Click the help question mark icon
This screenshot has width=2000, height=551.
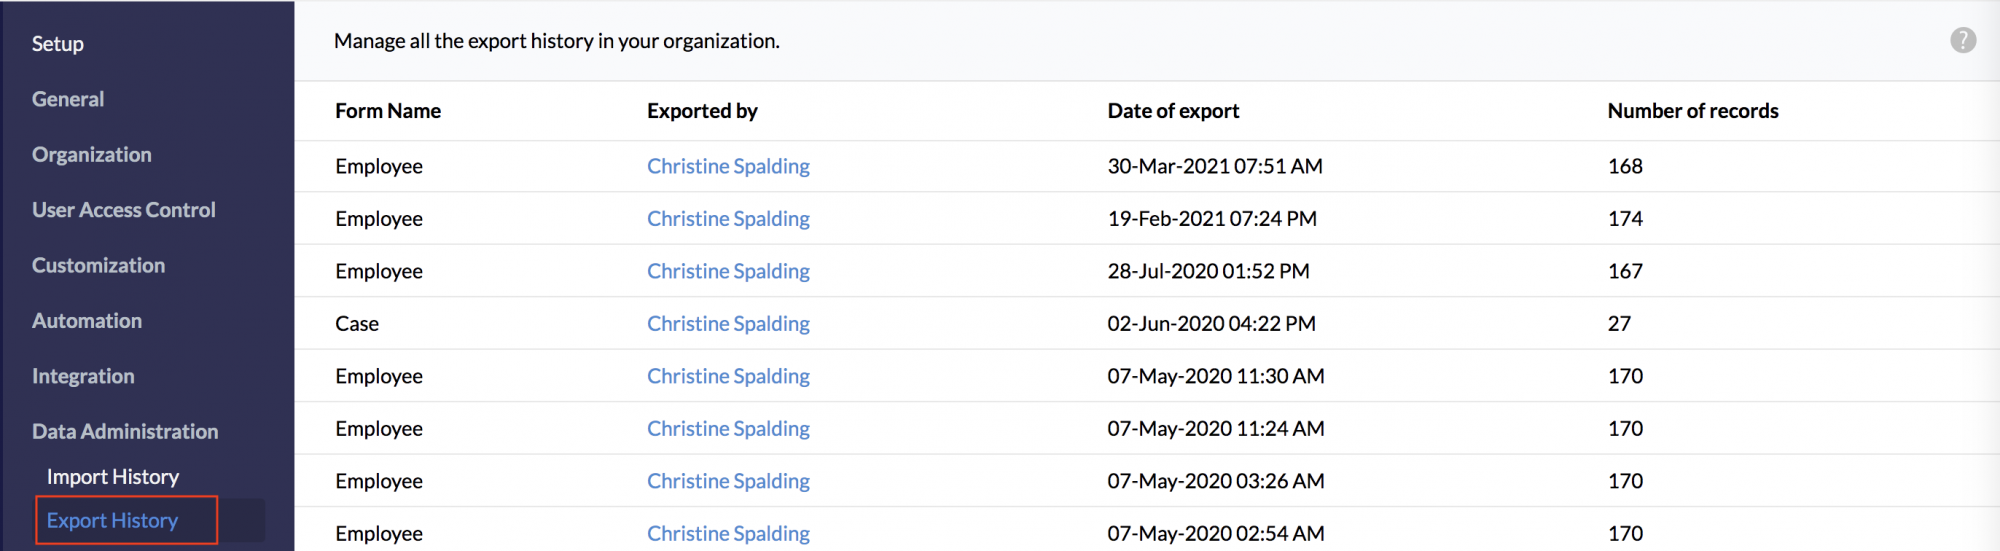click(x=1962, y=40)
